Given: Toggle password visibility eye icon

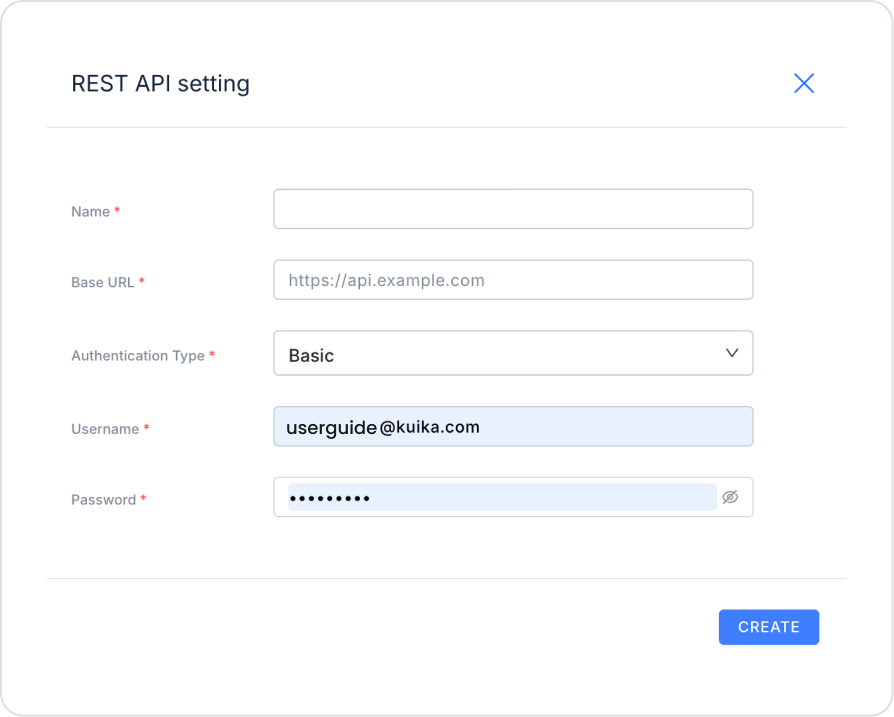Looking at the screenshot, I should click(x=730, y=497).
